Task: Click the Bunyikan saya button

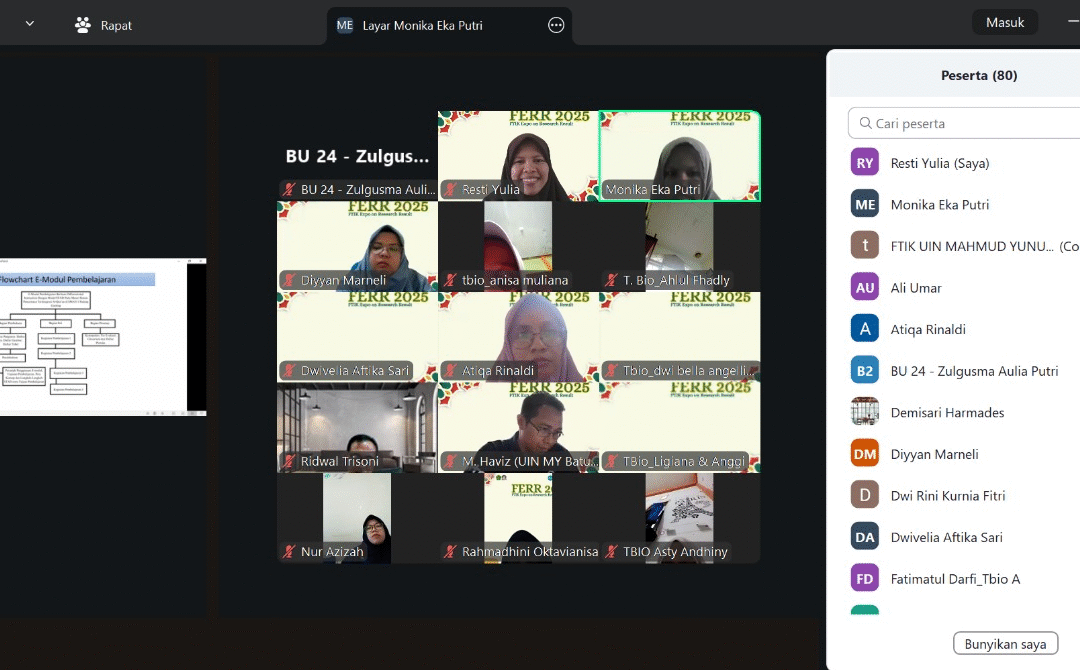Action: [1005, 644]
